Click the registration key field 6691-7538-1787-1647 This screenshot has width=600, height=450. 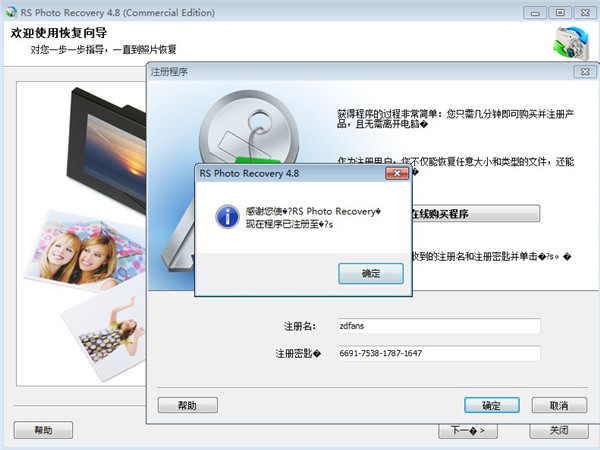point(439,353)
